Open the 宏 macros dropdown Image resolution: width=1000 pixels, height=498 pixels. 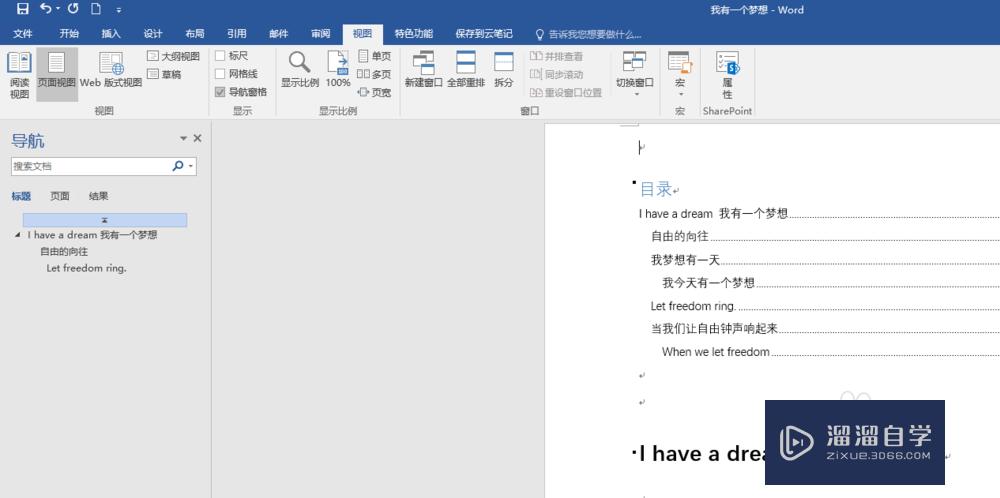680,75
